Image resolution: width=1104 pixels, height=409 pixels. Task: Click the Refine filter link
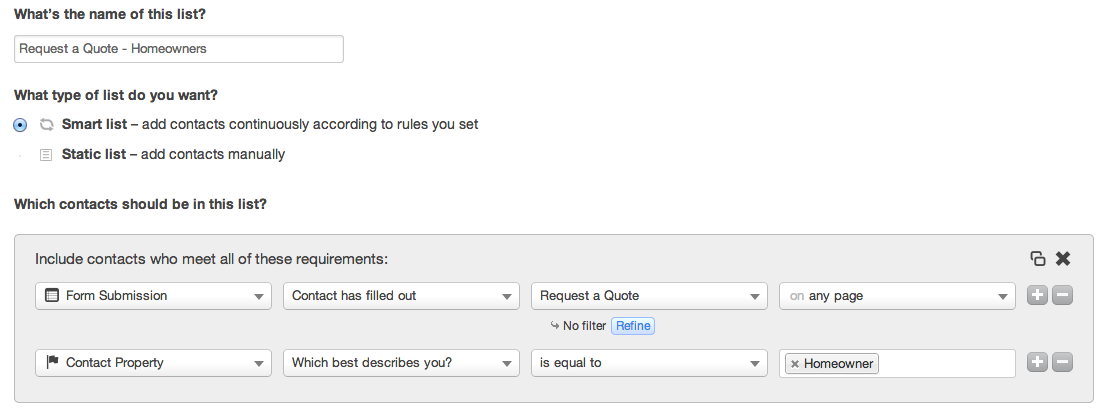click(x=633, y=326)
